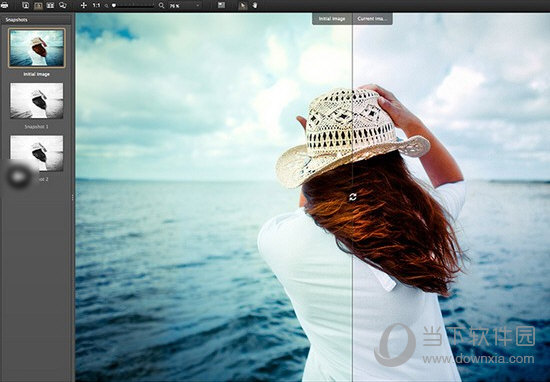Click the snapshots panel collapse handle
This screenshot has height=382, width=550.
click(73, 197)
